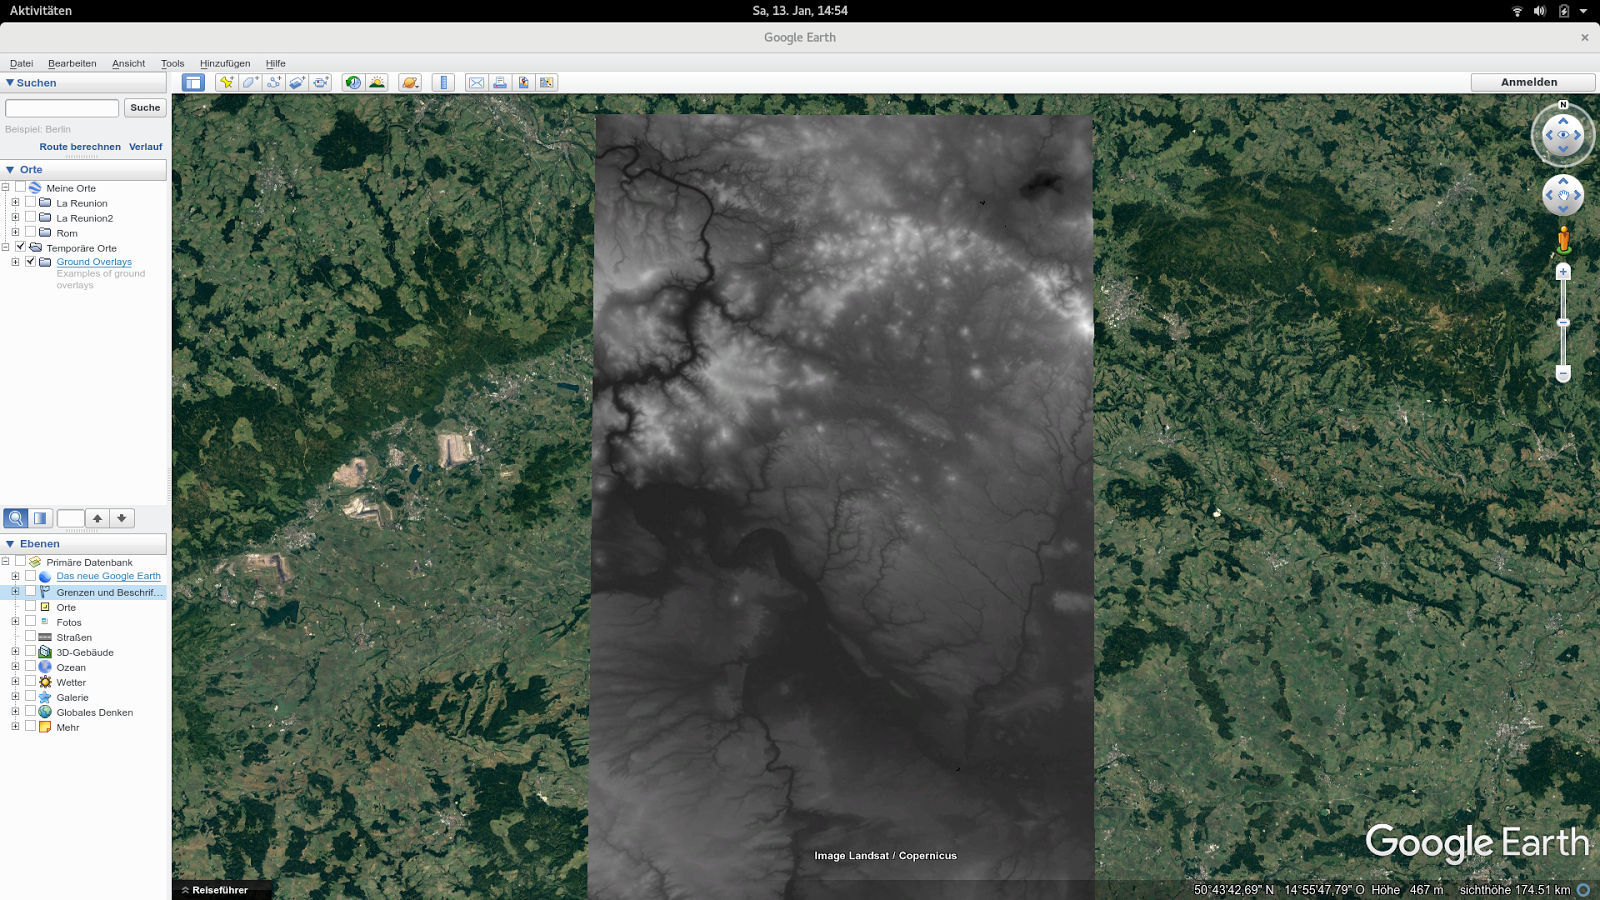Click the Street View pegman
This screenshot has height=900, width=1600.
[x=1563, y=239]
